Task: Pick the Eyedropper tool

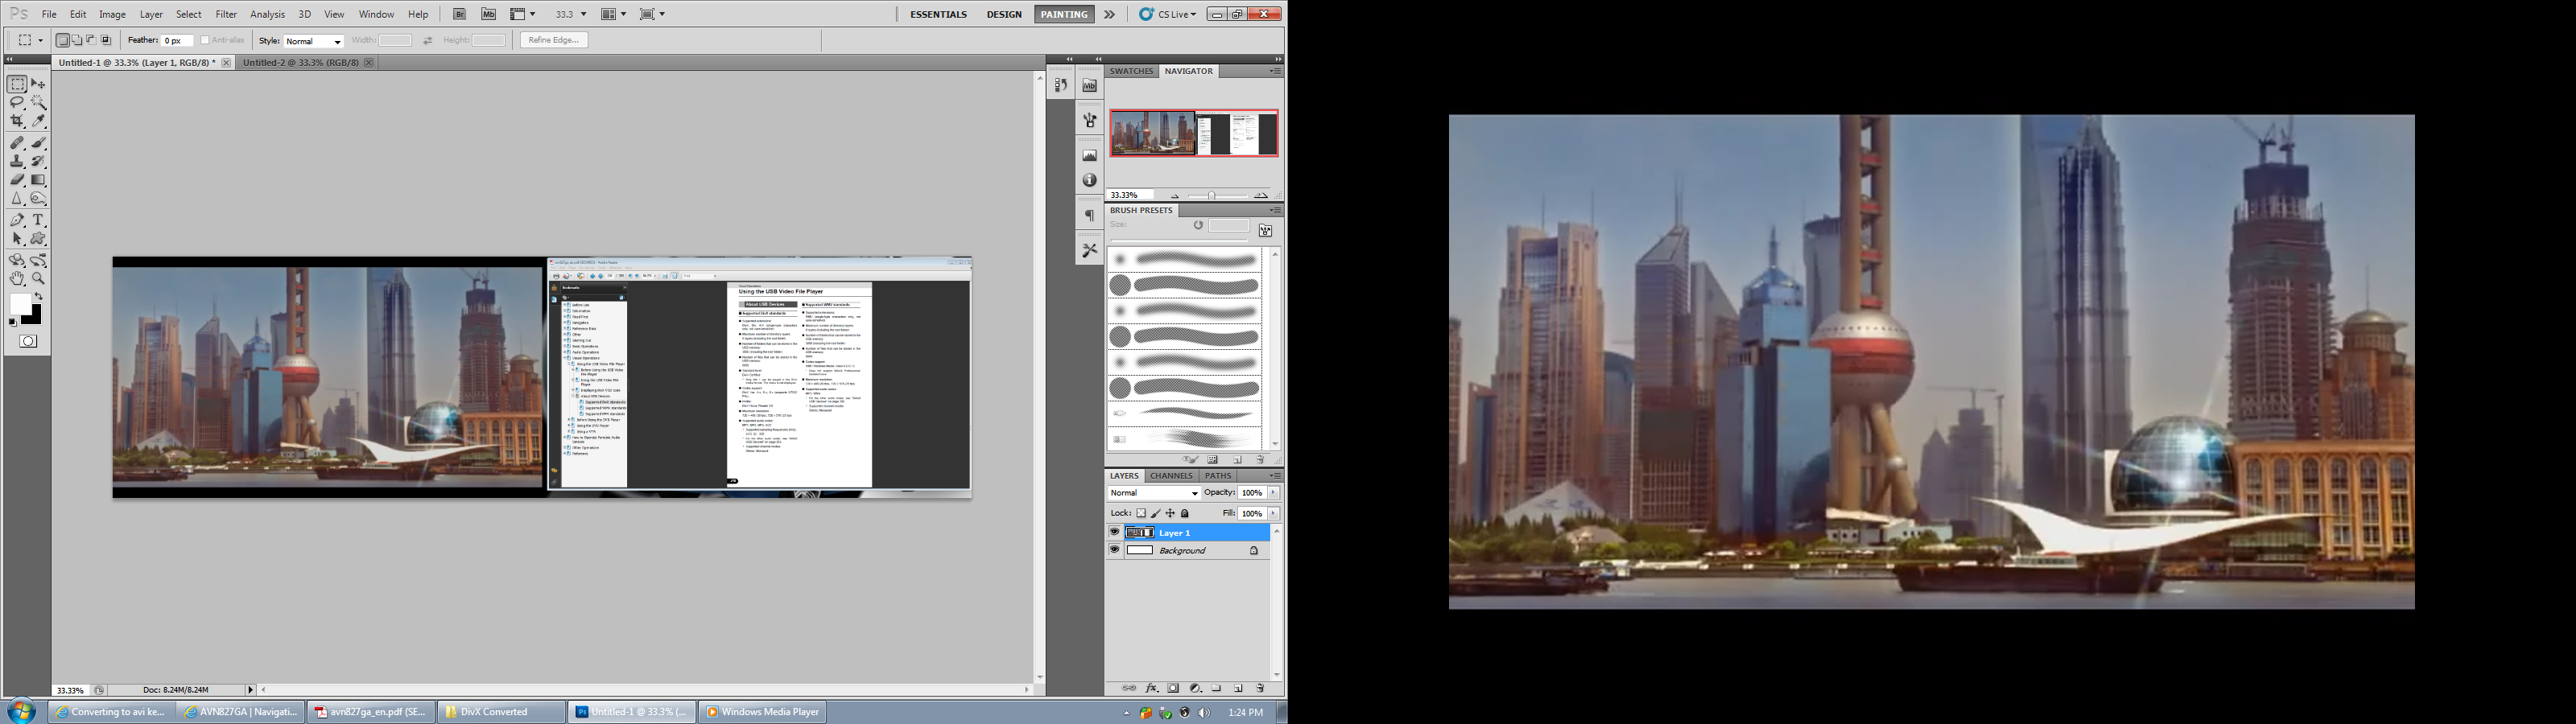Action: 38,121
